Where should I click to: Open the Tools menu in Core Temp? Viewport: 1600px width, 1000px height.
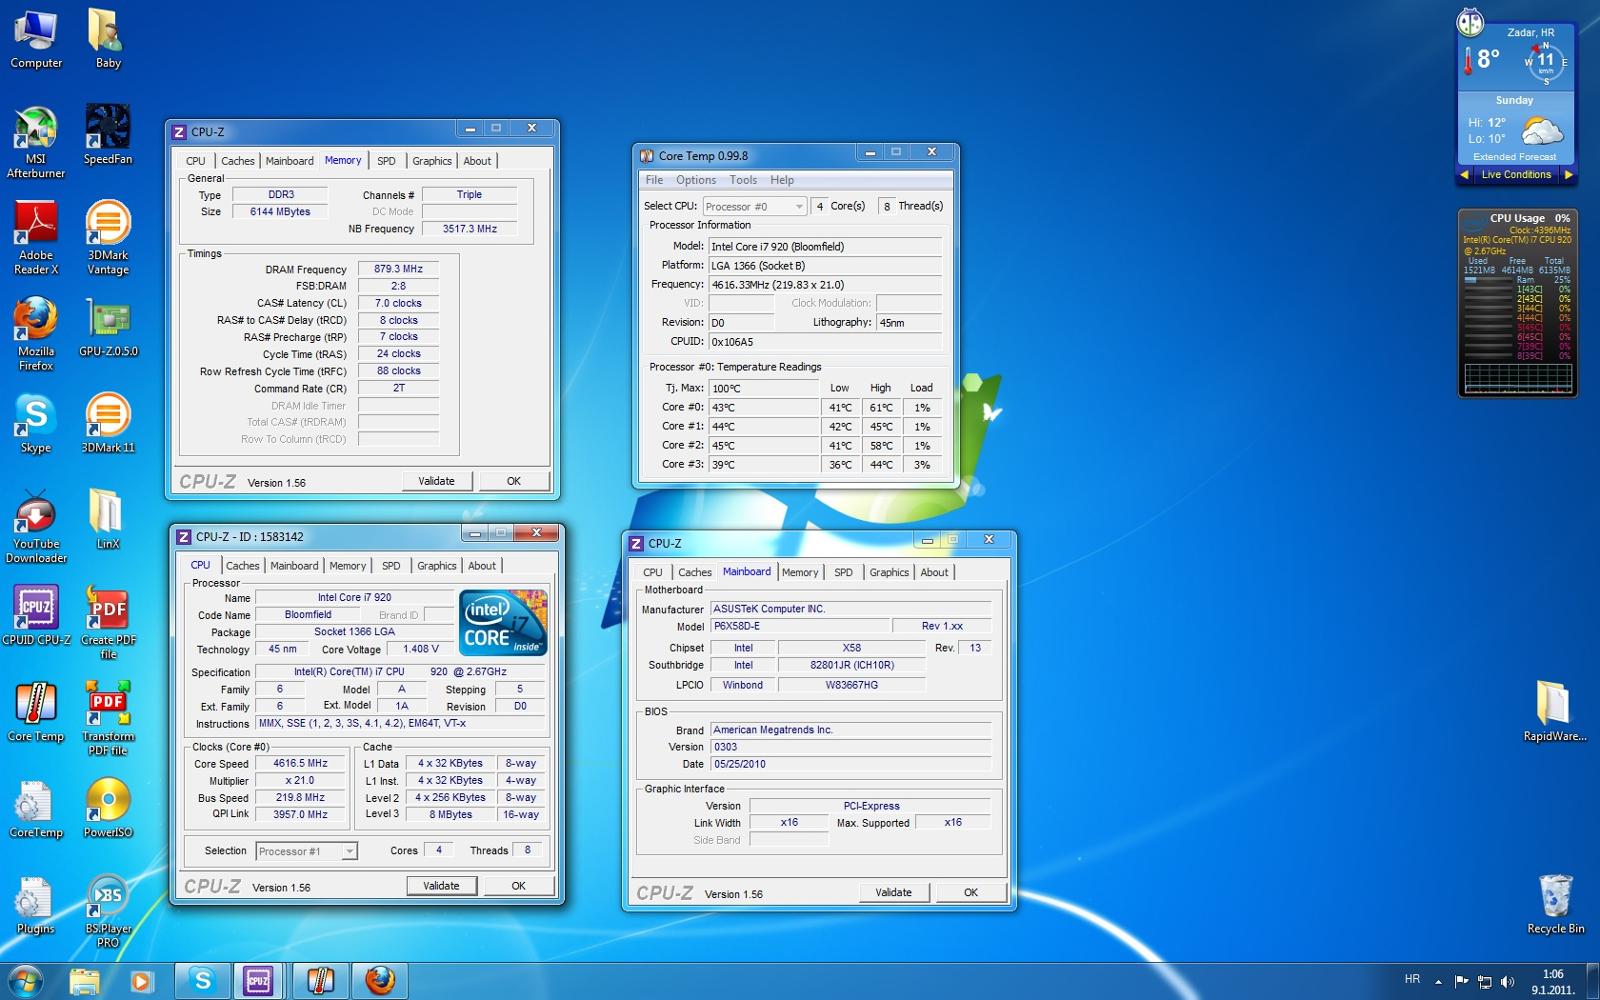(x=743, y=180)
